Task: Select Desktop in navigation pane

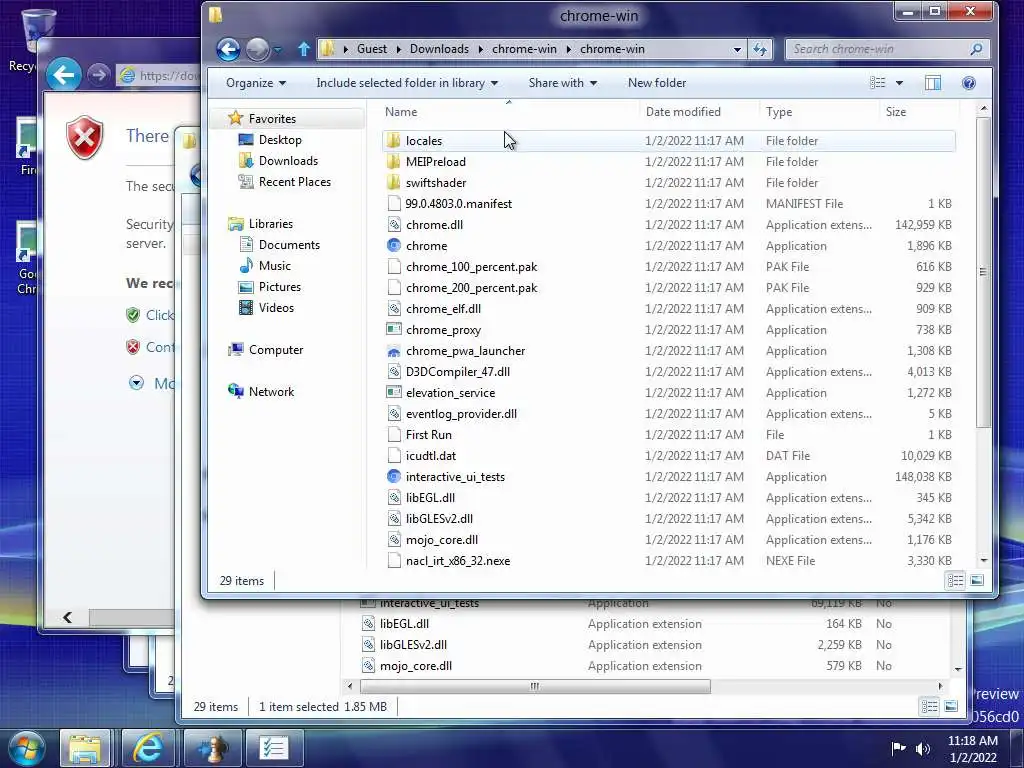Action: pyautogui.click(x=280, y=140)
